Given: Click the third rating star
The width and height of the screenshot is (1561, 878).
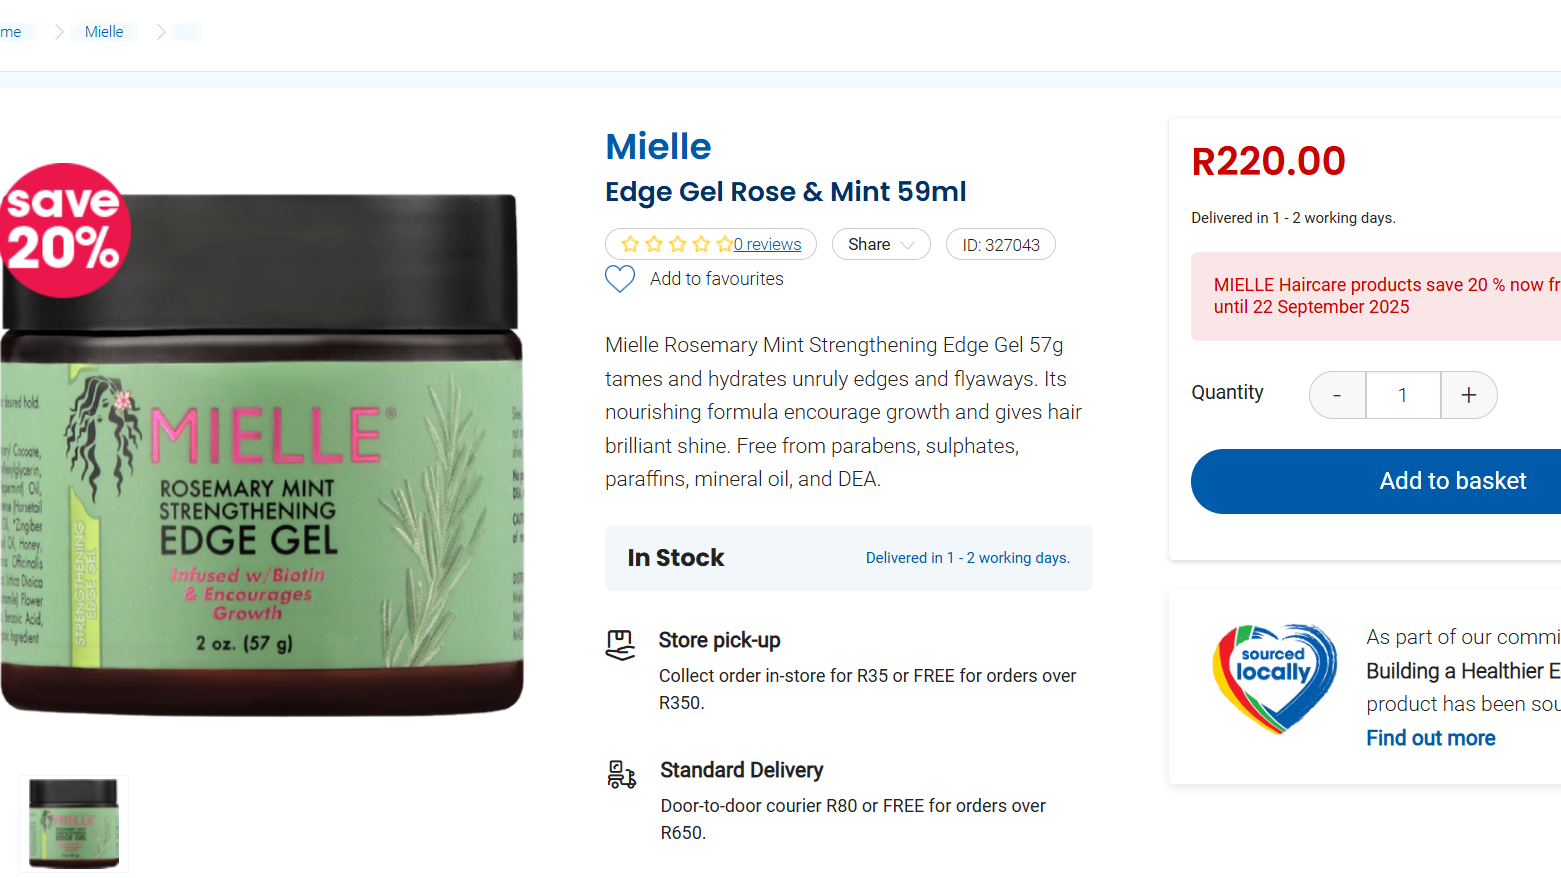Looking at the screenshot, I should pos(678,244).
